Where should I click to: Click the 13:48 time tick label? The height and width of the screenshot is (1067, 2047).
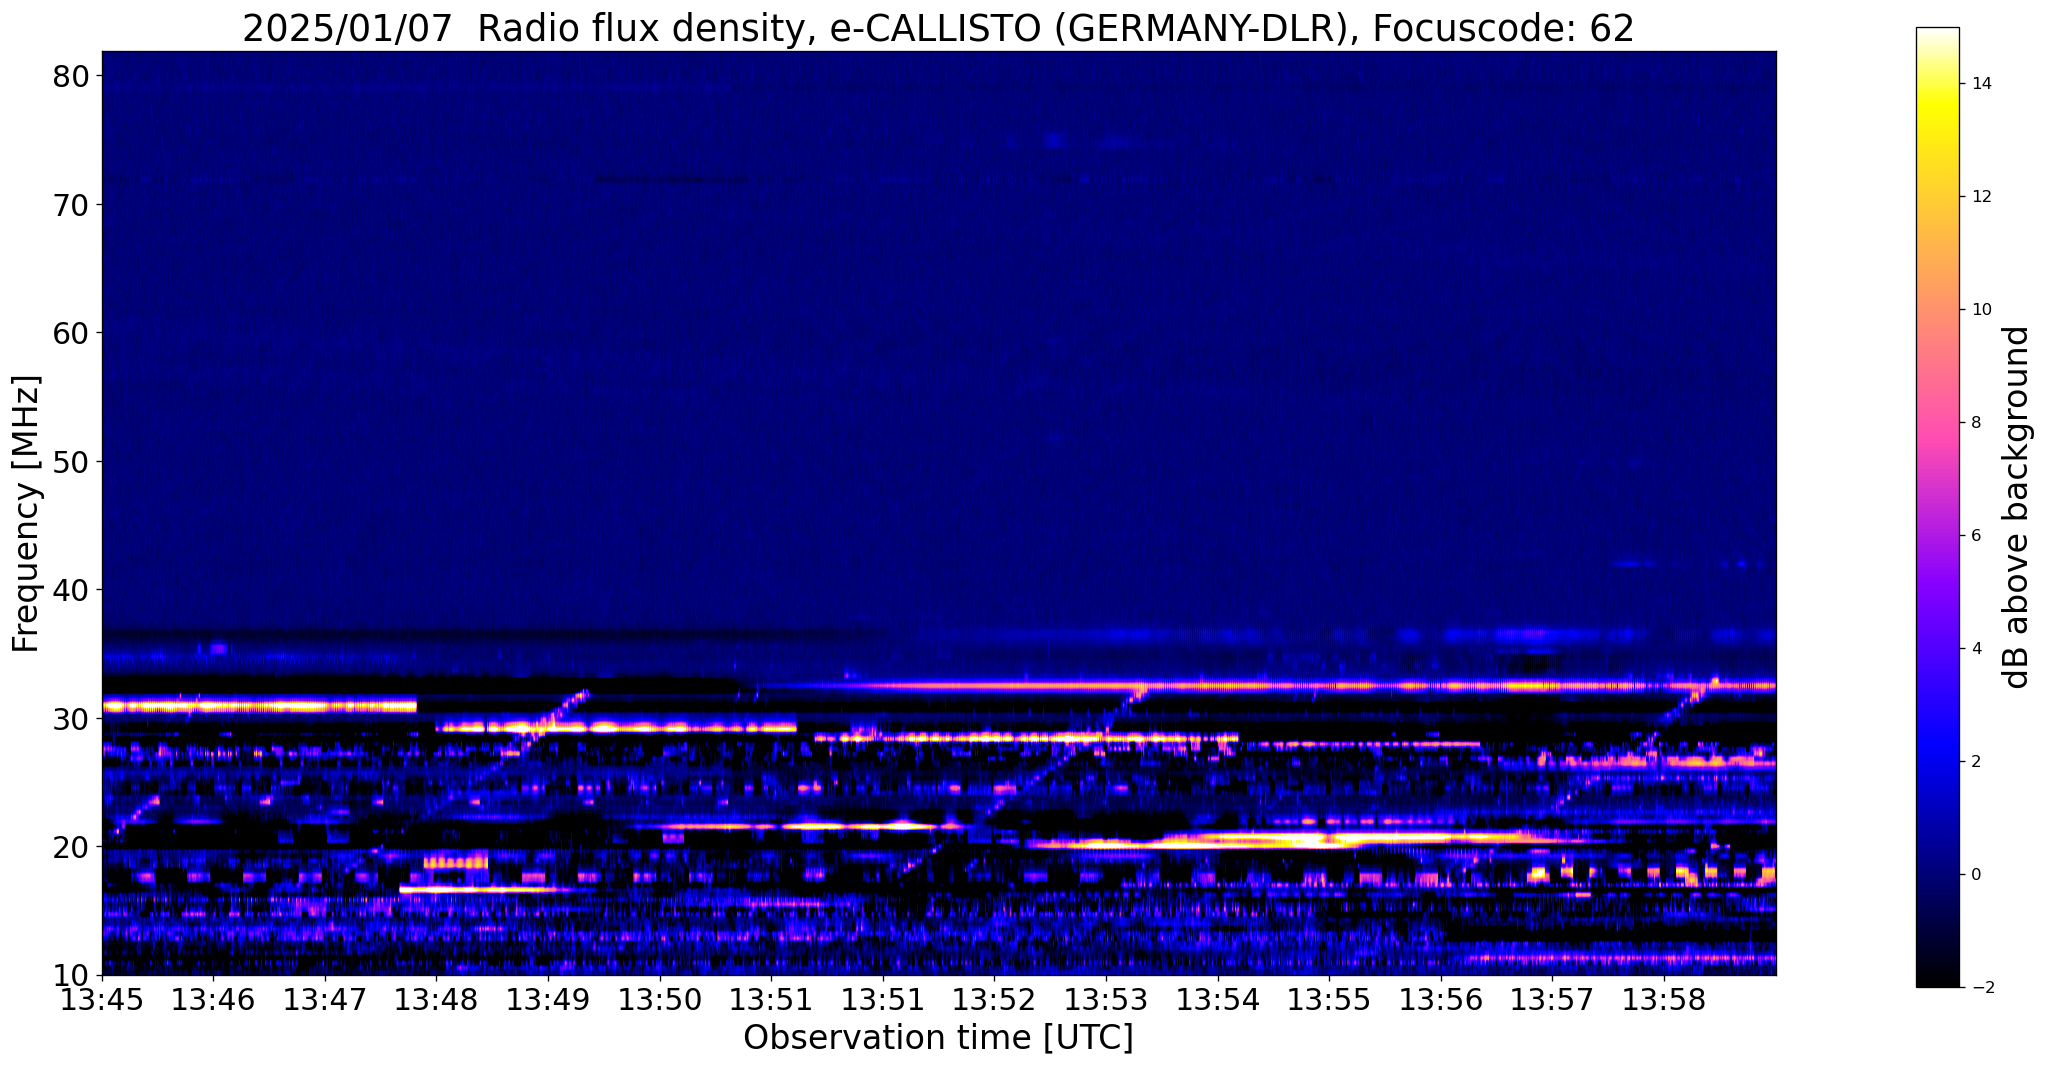click(x=437, y=1000)
